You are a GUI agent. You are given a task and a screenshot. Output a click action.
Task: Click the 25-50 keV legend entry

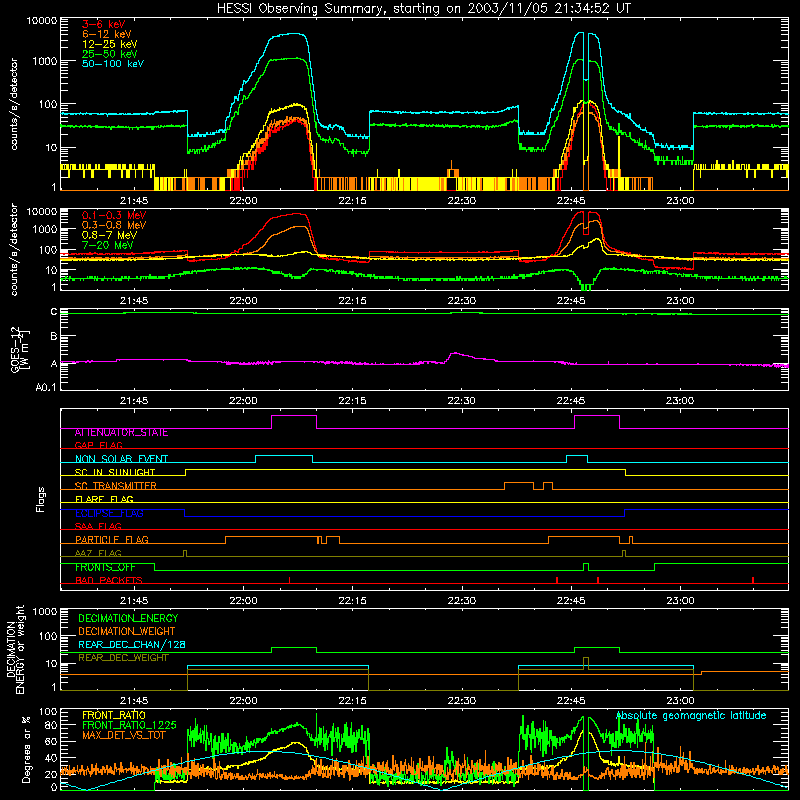tap(110, 54)
